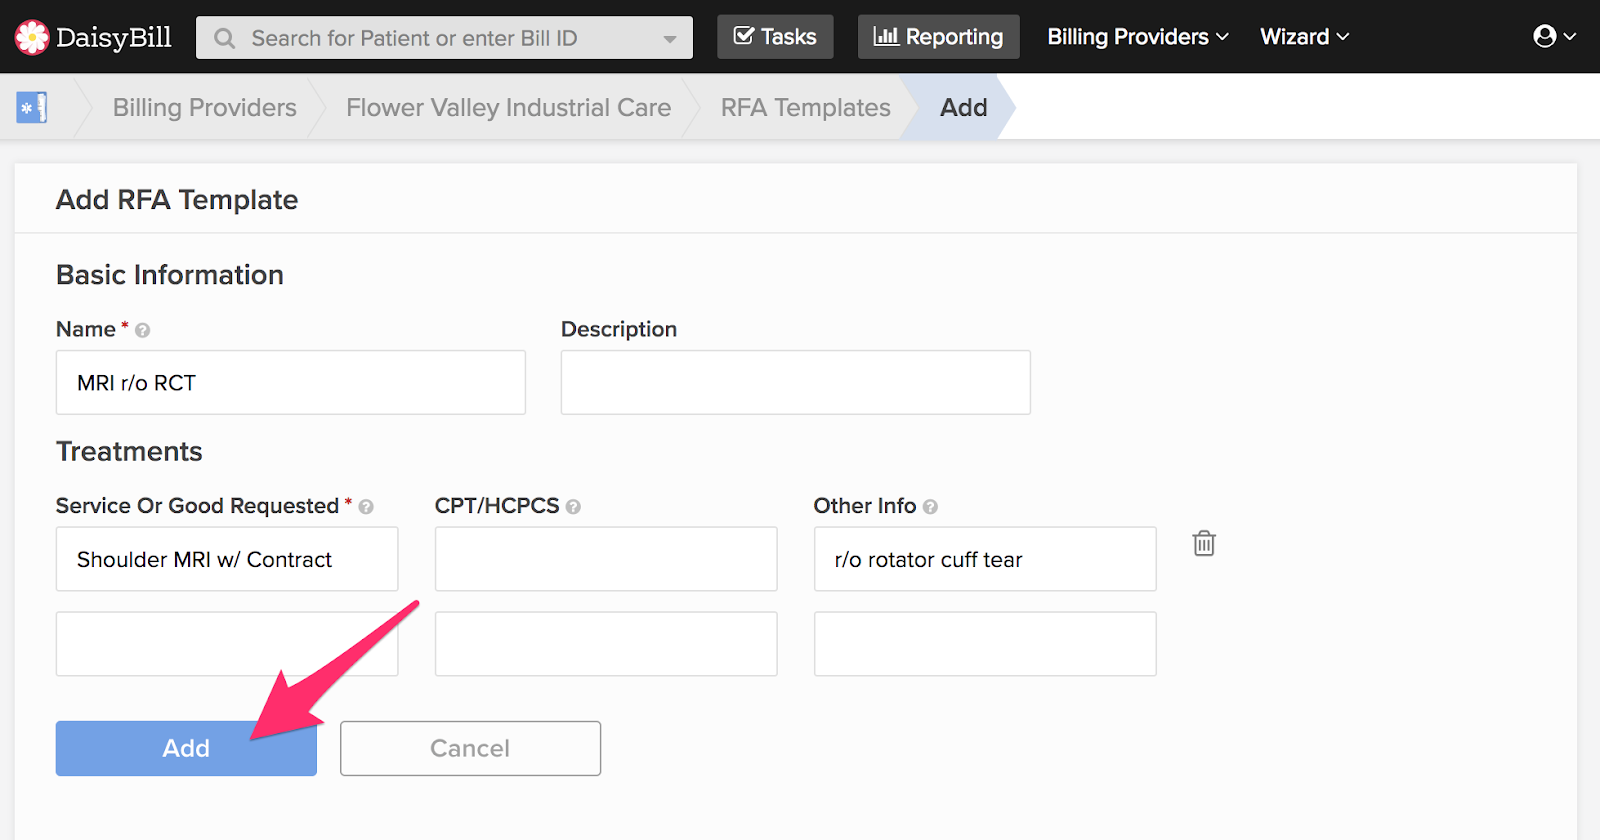Navigate to RFA Templates breadcrumb
Viewport: 1600px width, 840px height.
click(805, 107)
